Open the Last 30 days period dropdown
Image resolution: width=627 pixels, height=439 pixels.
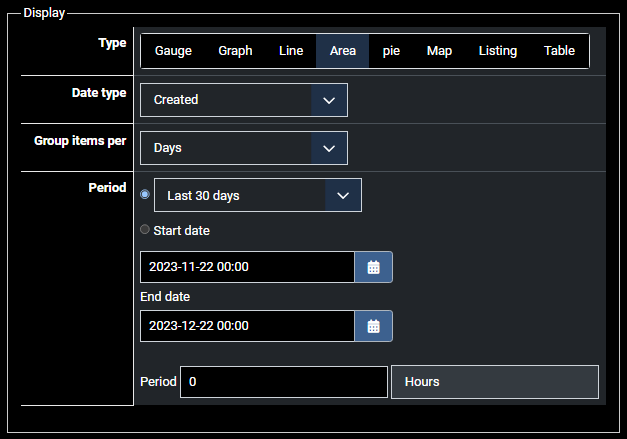point(258,195)
